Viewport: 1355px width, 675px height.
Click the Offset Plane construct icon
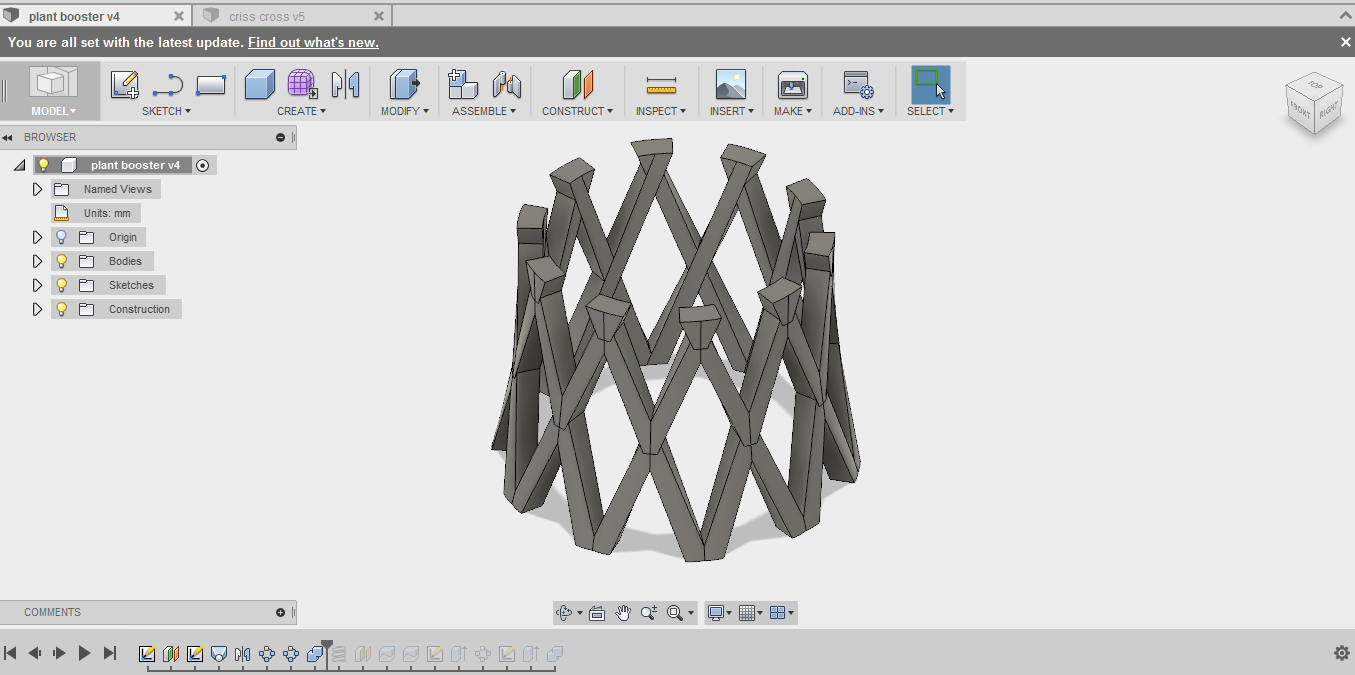point(578,84)
